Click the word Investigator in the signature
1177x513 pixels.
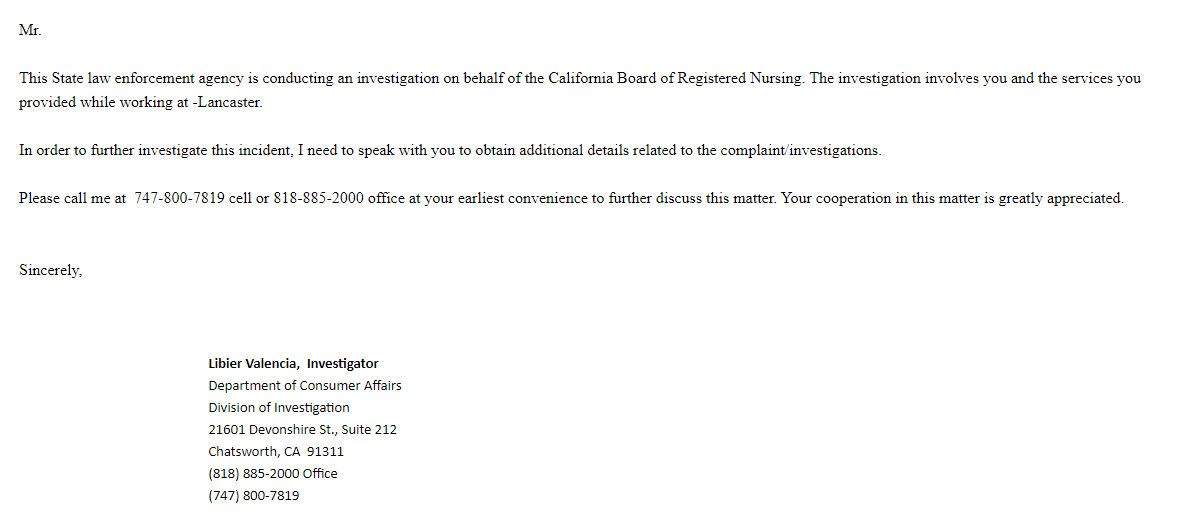343,364
